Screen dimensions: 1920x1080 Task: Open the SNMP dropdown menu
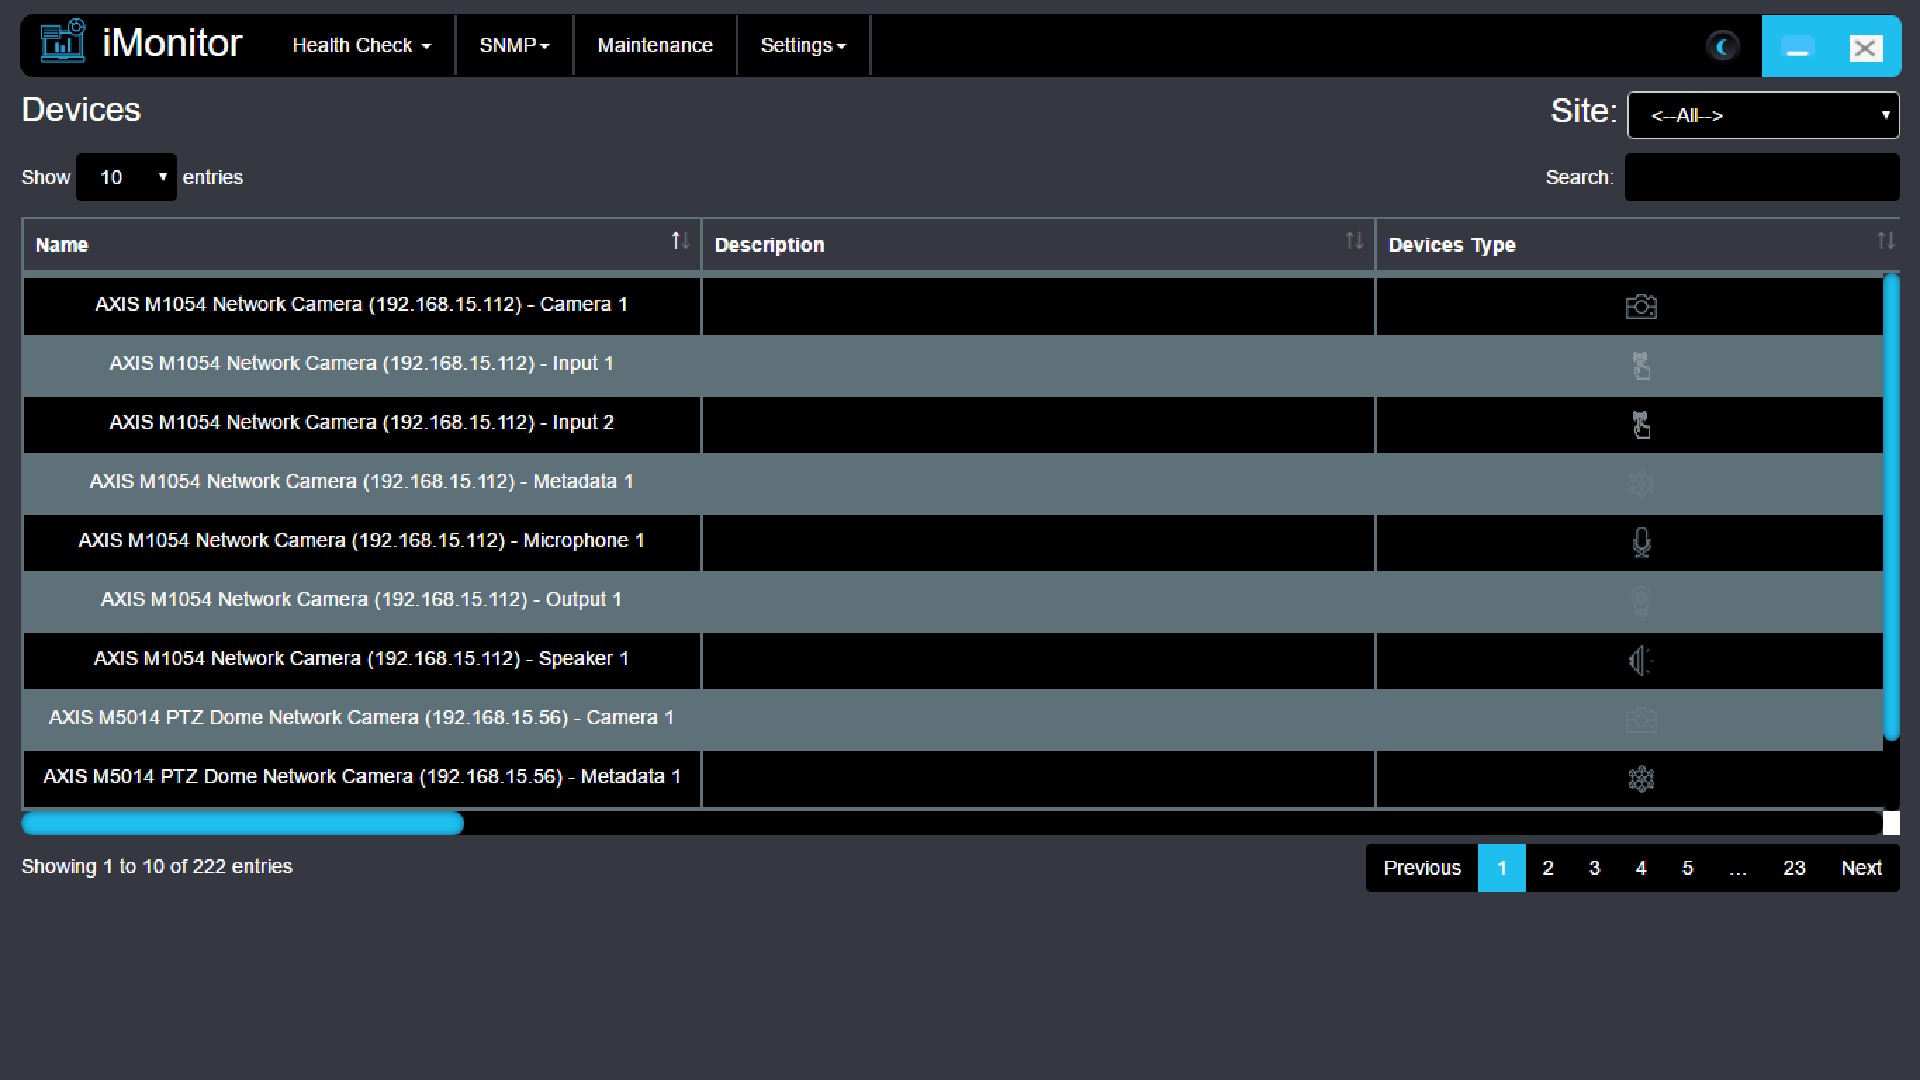coord(514,45)
